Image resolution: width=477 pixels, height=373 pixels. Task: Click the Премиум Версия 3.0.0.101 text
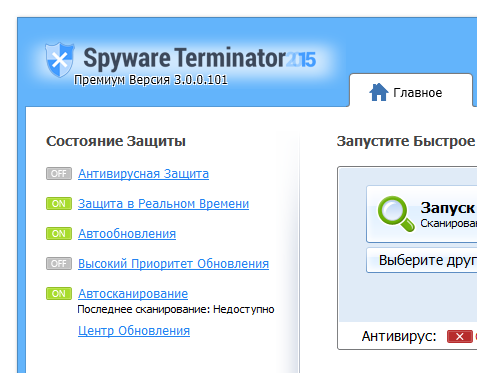(151, 80)
